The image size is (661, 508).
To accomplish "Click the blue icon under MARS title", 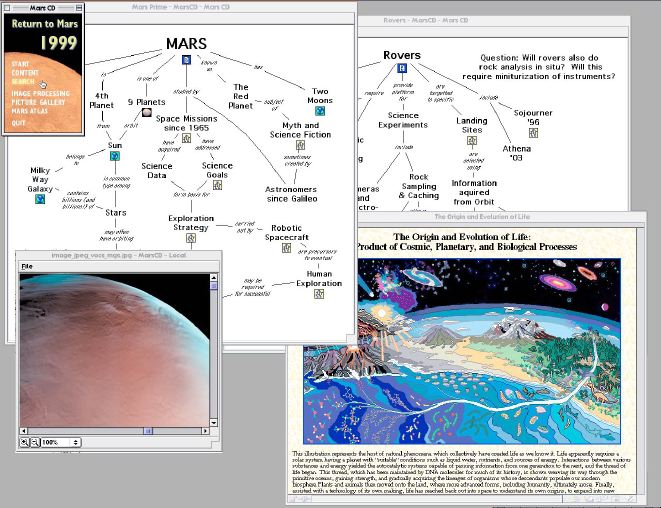I will coord(186,60).
